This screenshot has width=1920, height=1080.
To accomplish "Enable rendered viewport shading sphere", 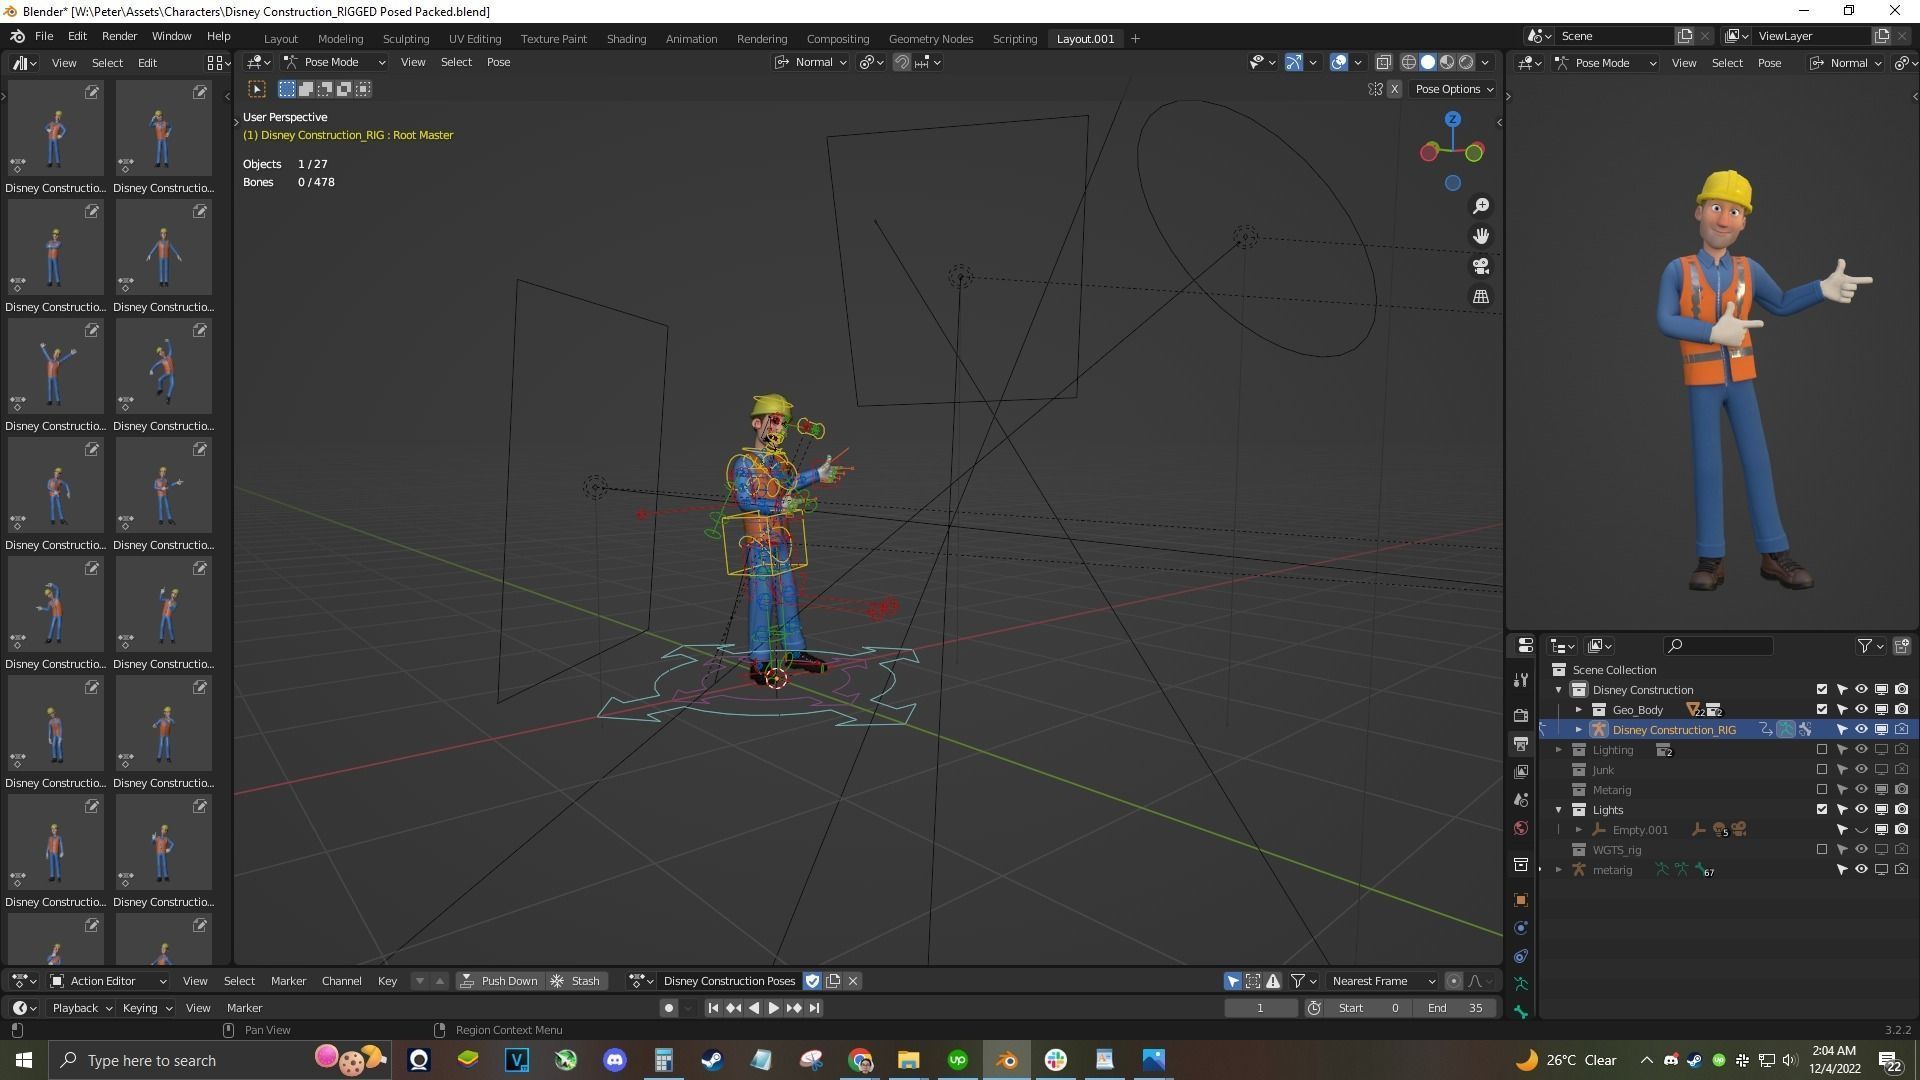I will pyautogui.click(x=1466, y=62).
